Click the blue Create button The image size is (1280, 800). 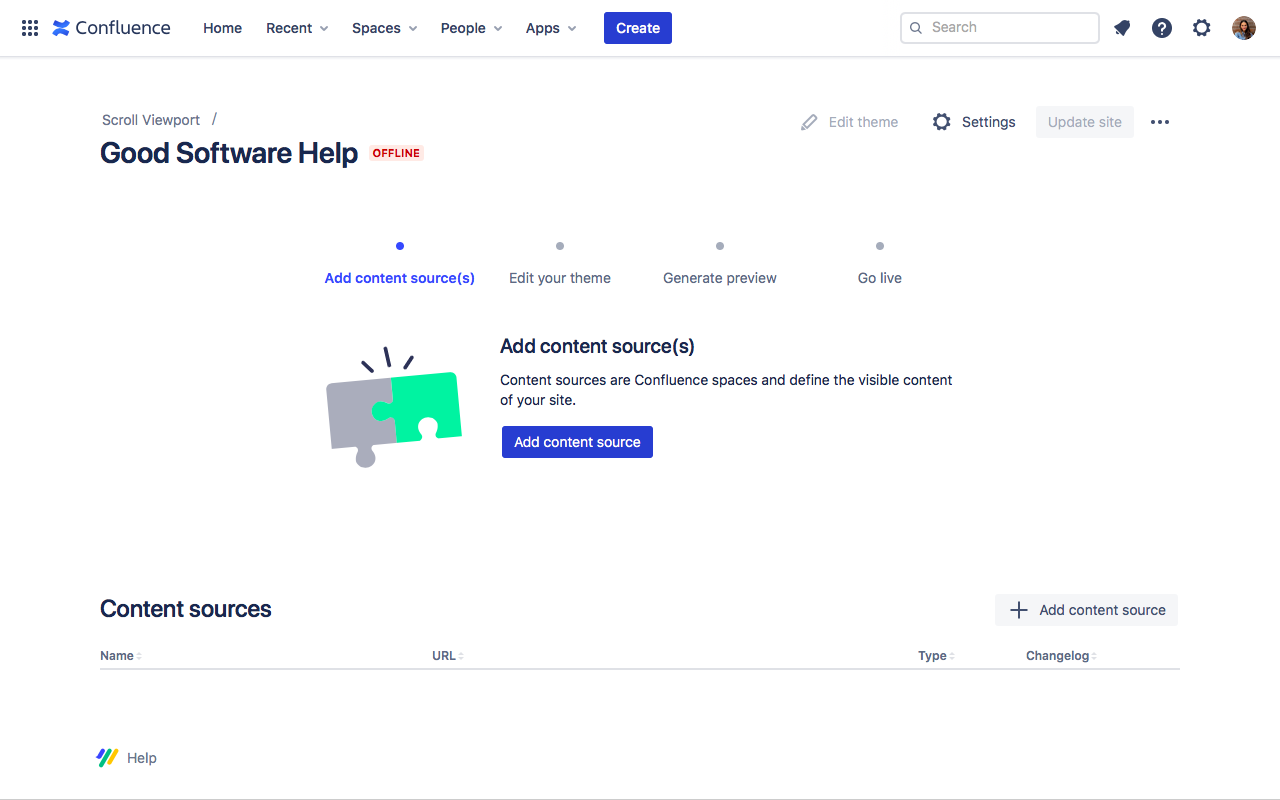pyautogui.click(x=637, y=28)
